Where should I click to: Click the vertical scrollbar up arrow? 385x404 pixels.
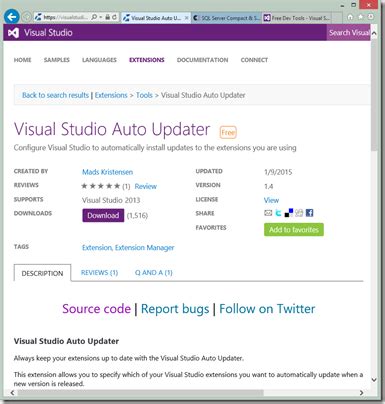374,33
